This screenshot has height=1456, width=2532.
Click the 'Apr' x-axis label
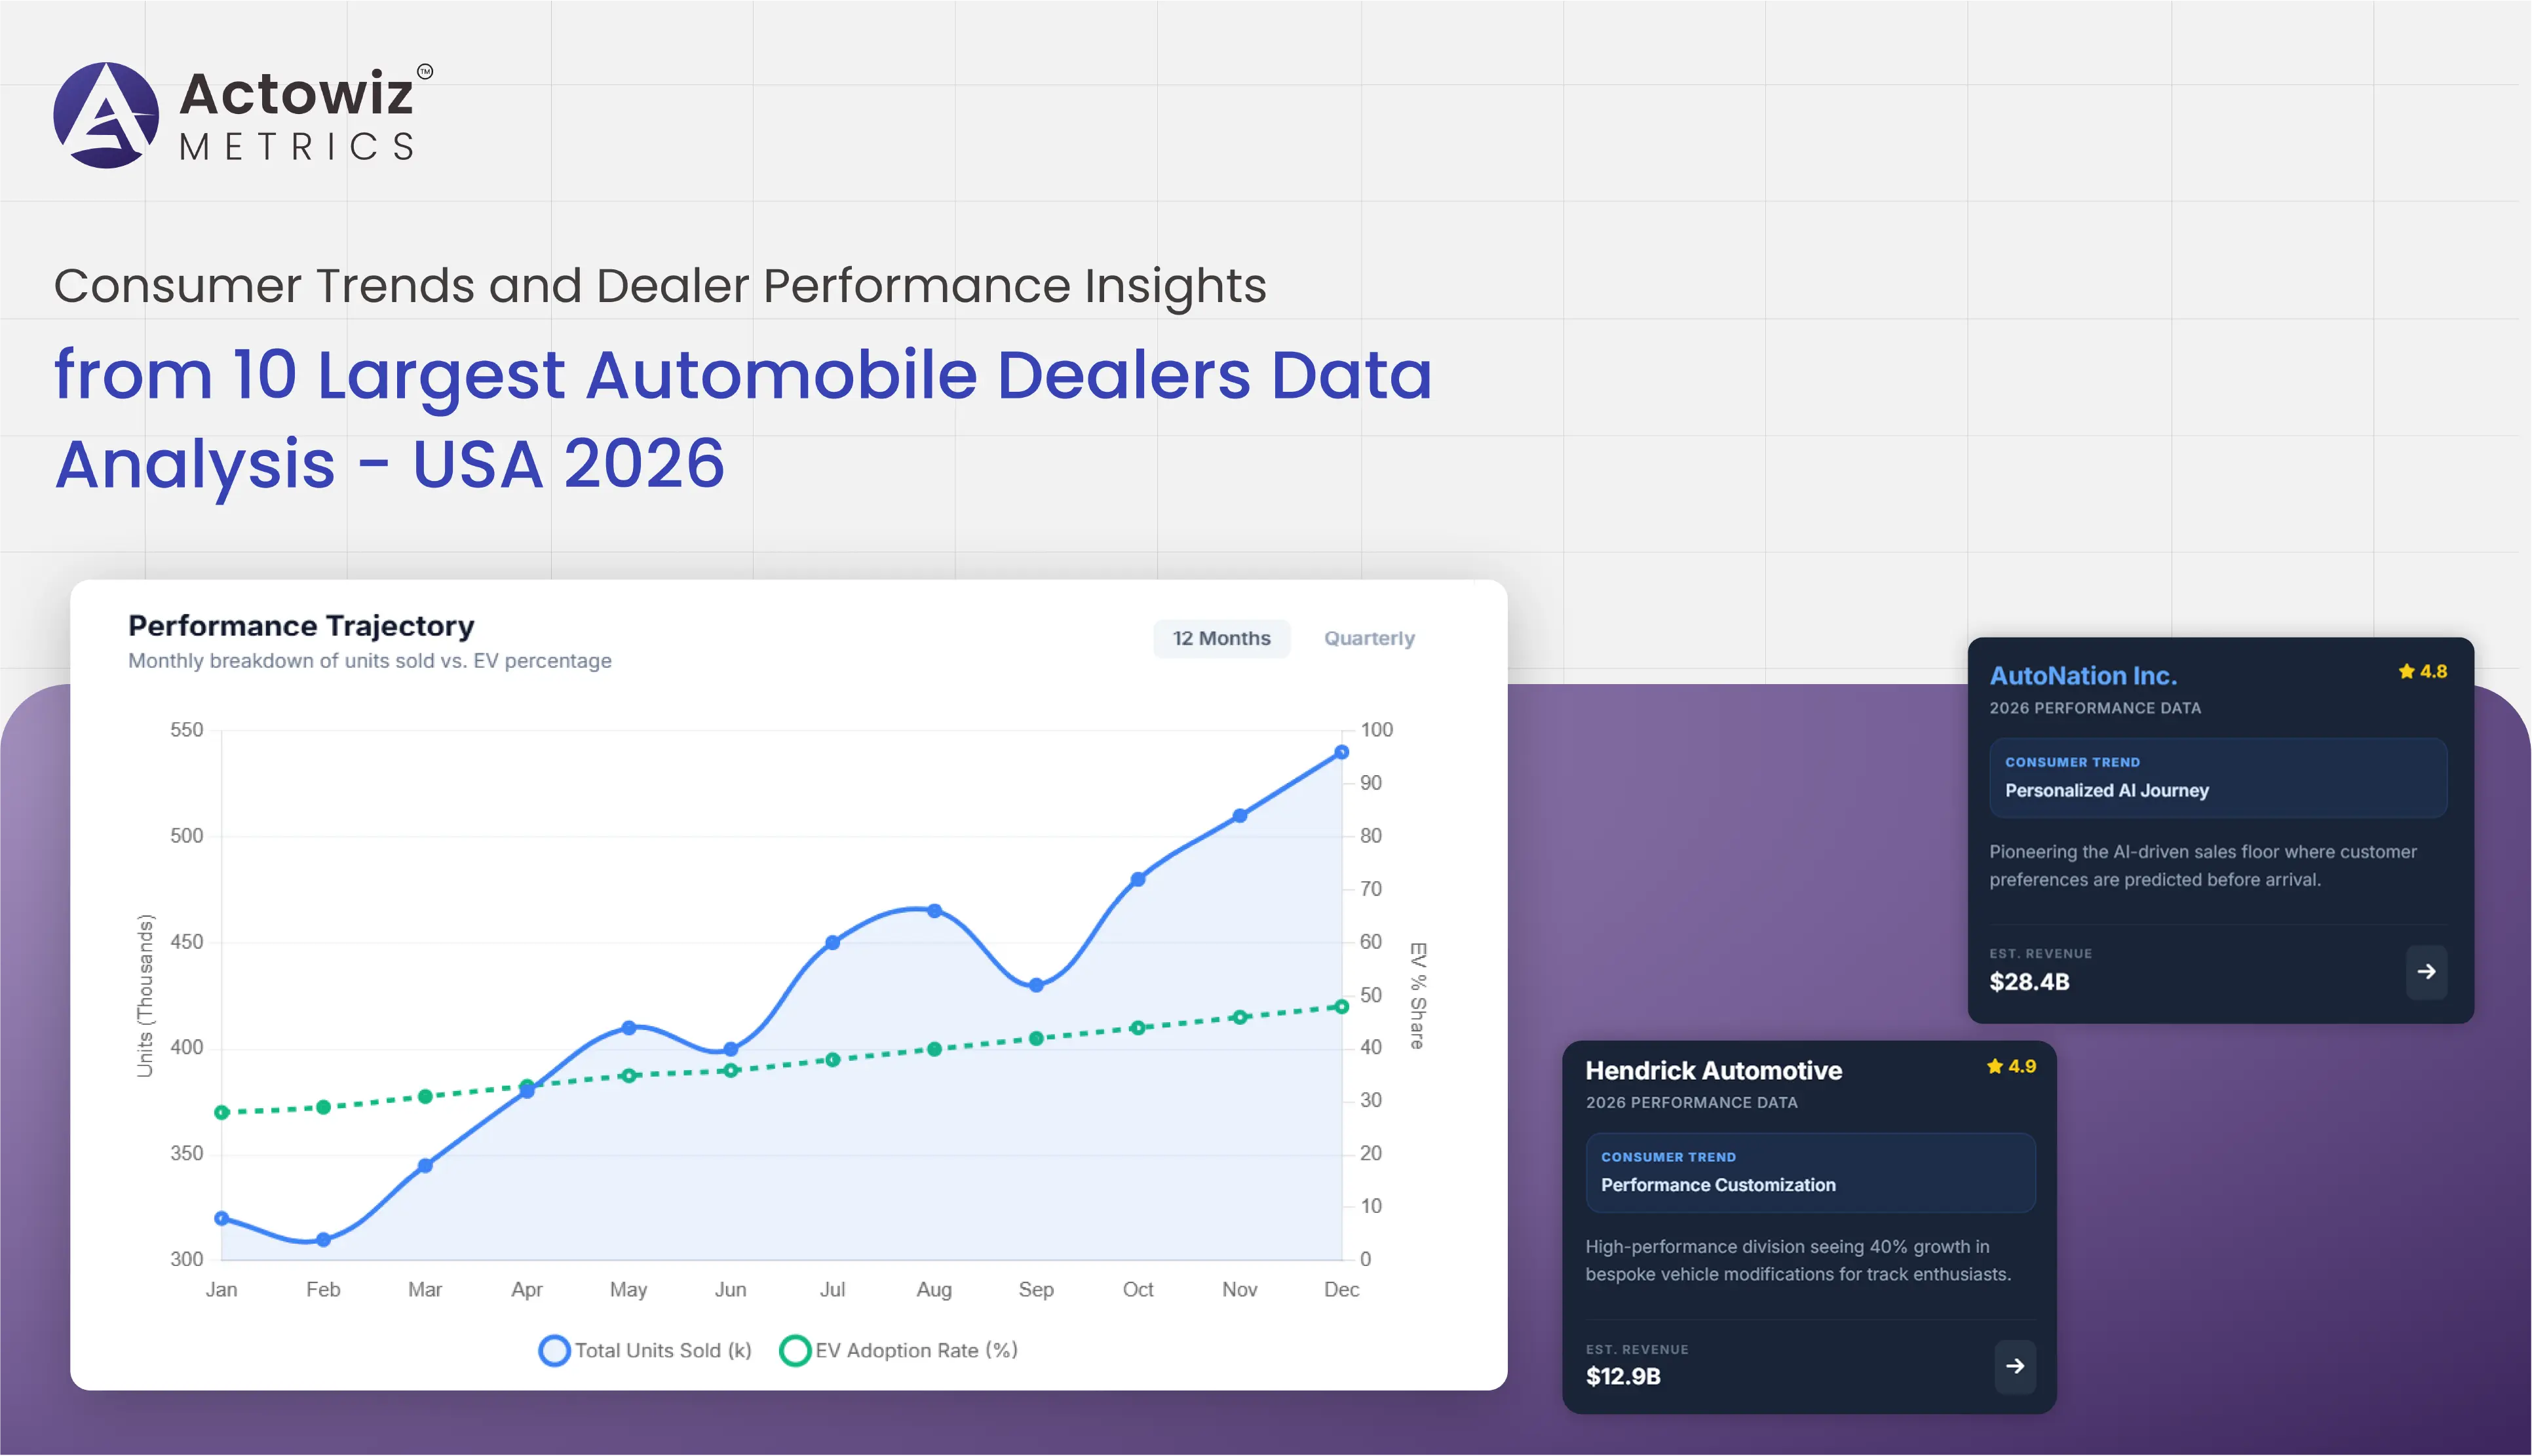coord(527,1290)
